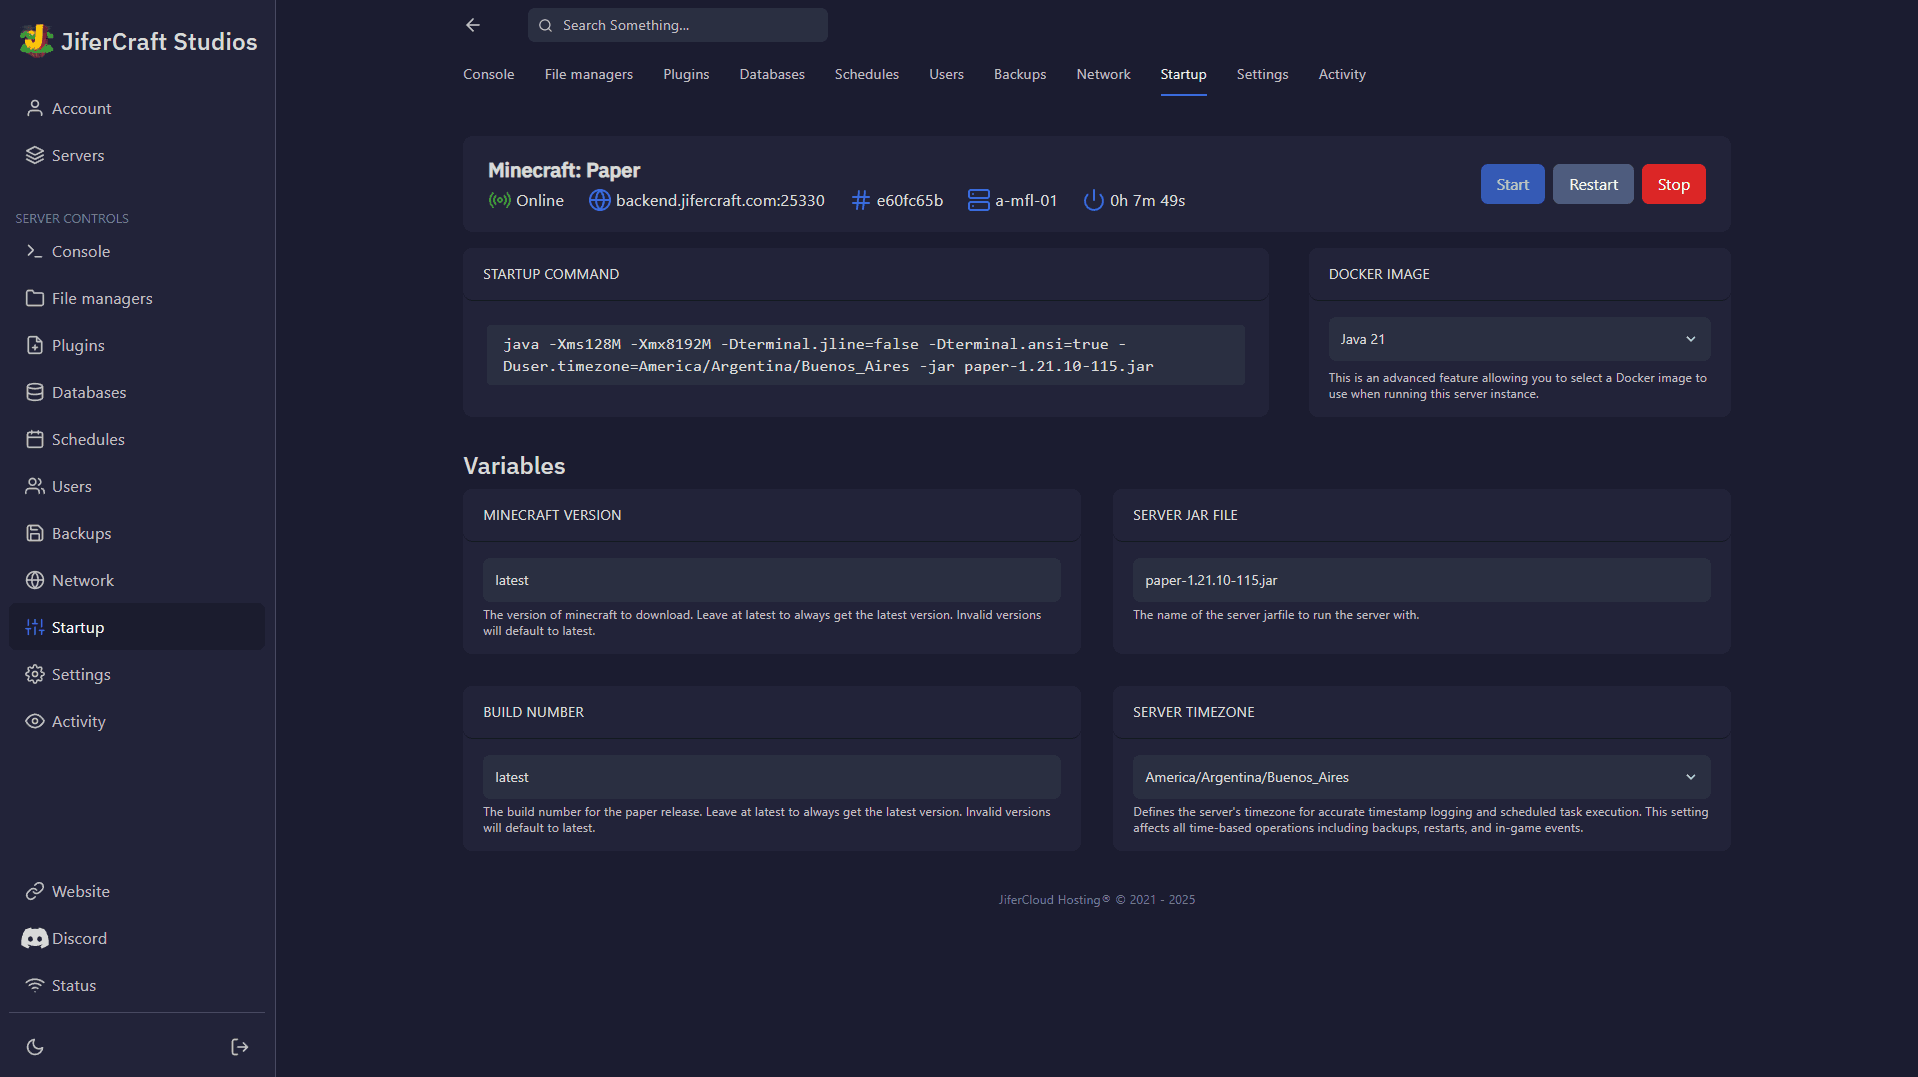Screen dimensions: 1918x1077
Task: Open the Server Timezone dropdown
Action: point(1419,777)
